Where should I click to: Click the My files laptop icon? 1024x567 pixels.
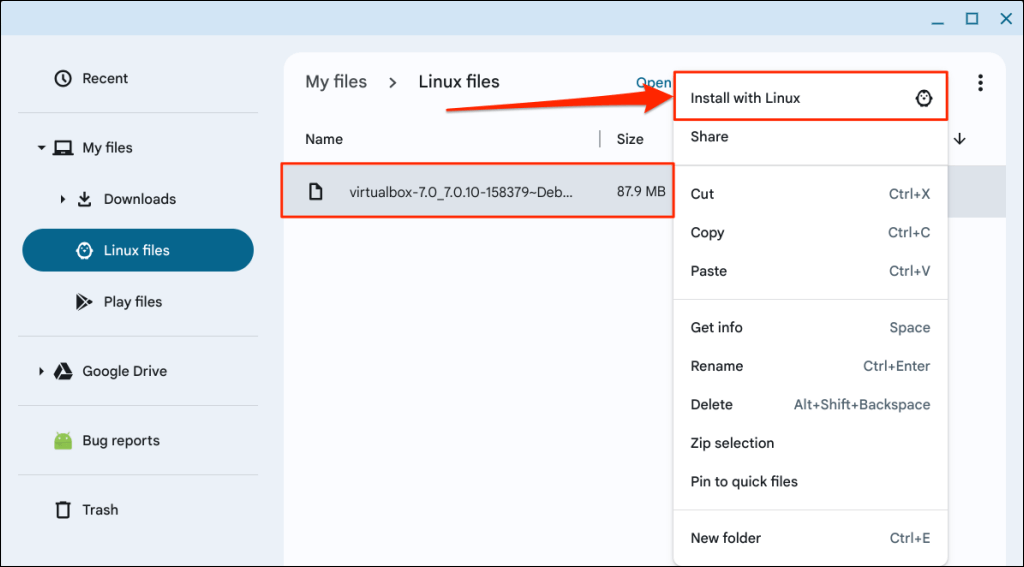click(x=63, y=148)
